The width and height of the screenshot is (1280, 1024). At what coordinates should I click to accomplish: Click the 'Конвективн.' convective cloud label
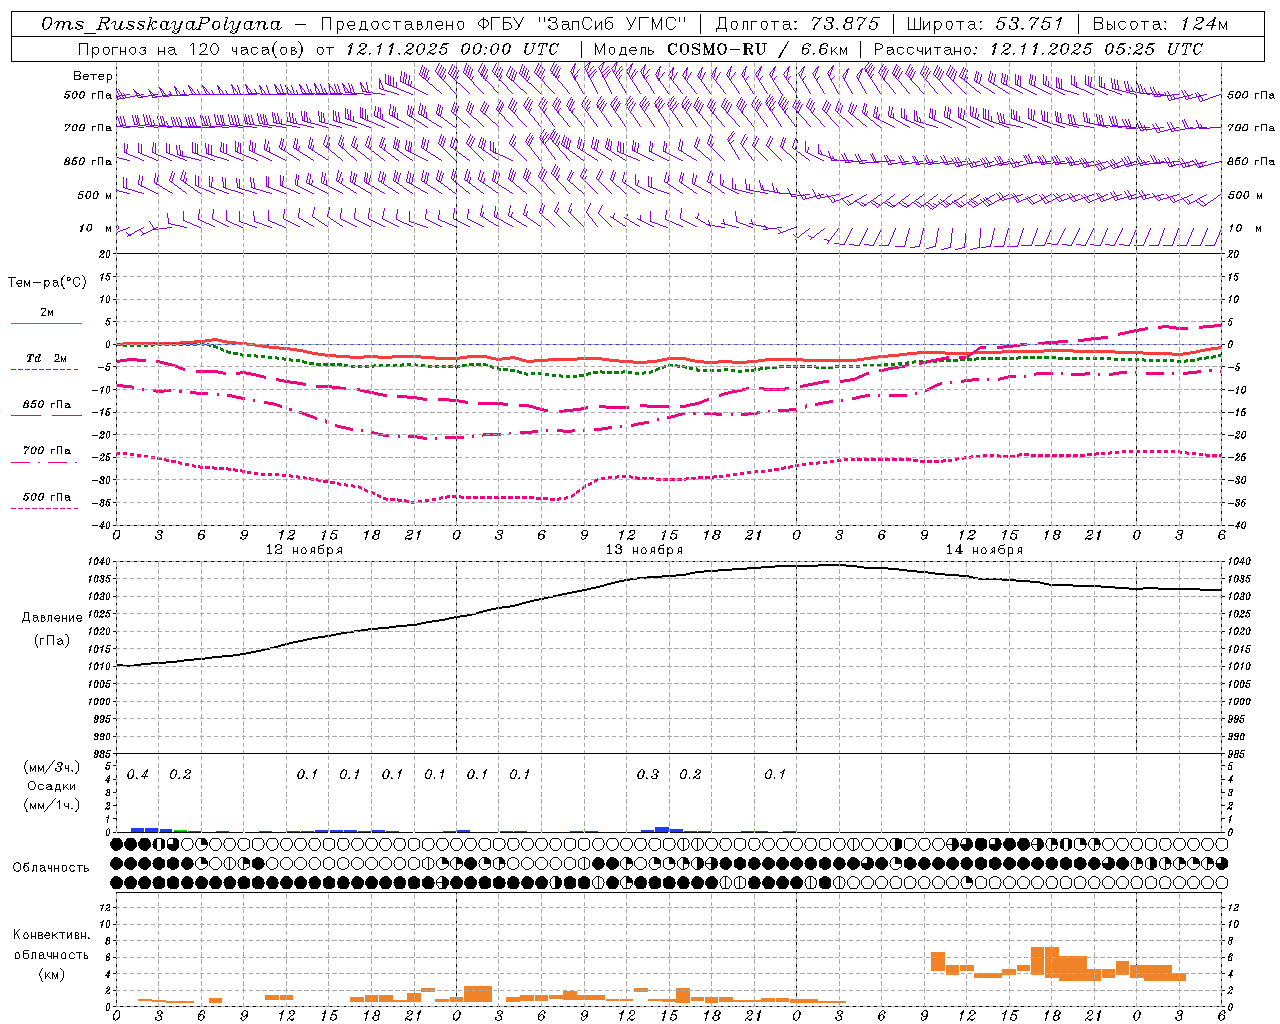[x=51, y=935]
